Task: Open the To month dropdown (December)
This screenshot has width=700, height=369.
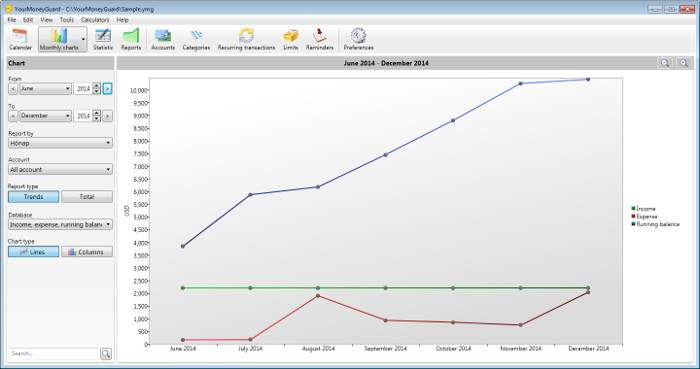Action: (45, 116)
